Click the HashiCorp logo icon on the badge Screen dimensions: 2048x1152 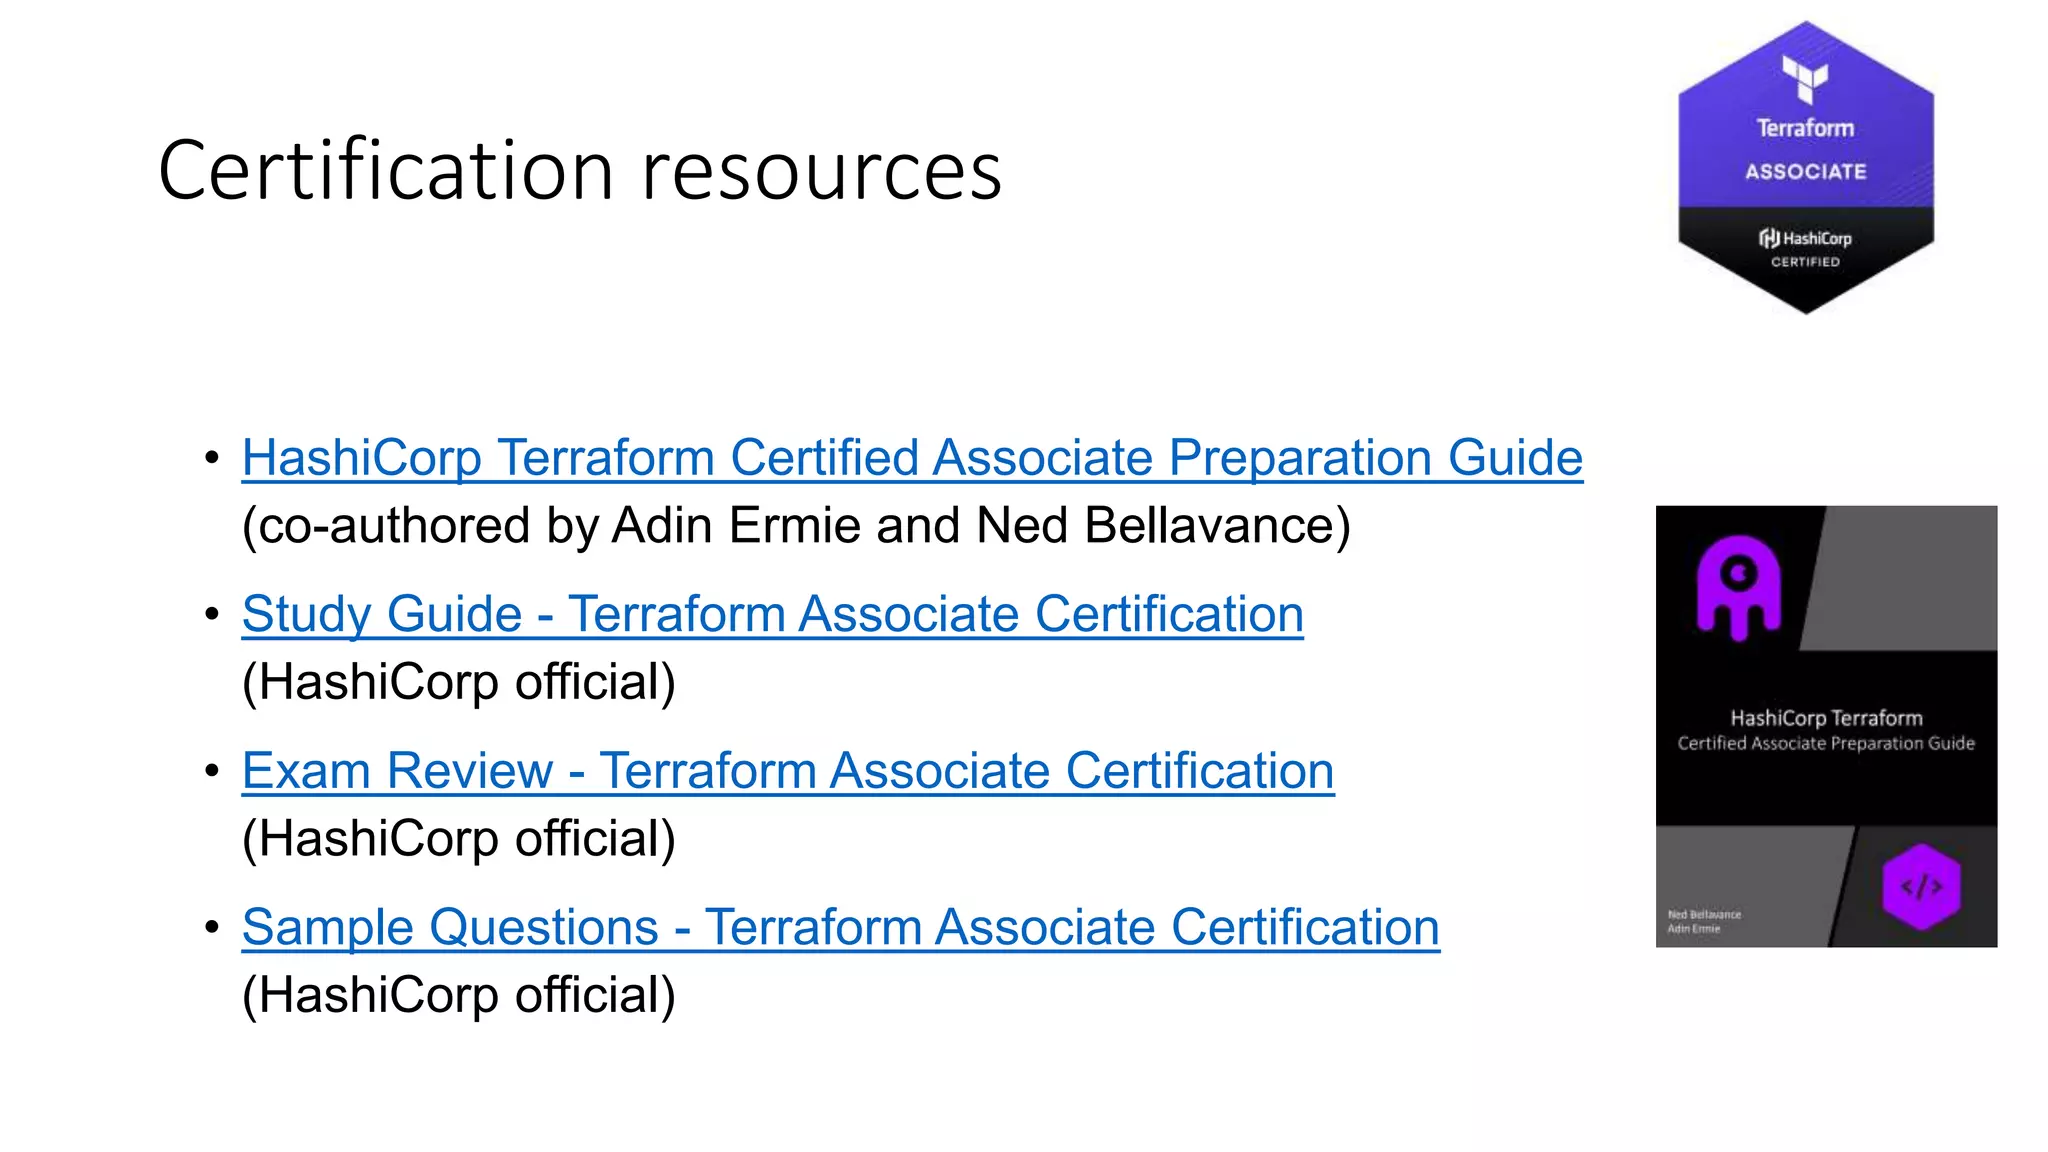pyautogui.click(x=1769, y=238)
